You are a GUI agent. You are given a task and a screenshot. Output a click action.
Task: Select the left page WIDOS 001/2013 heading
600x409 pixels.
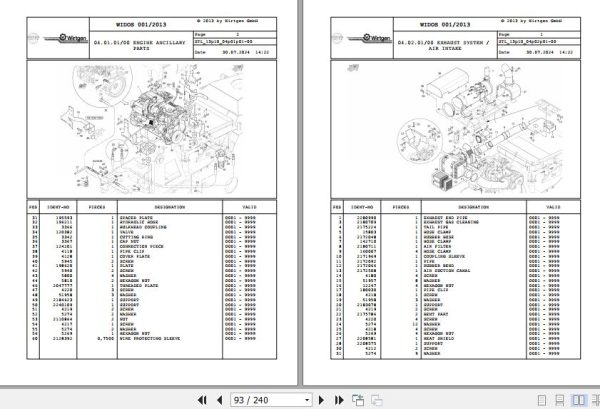click(x=141, y=24)
